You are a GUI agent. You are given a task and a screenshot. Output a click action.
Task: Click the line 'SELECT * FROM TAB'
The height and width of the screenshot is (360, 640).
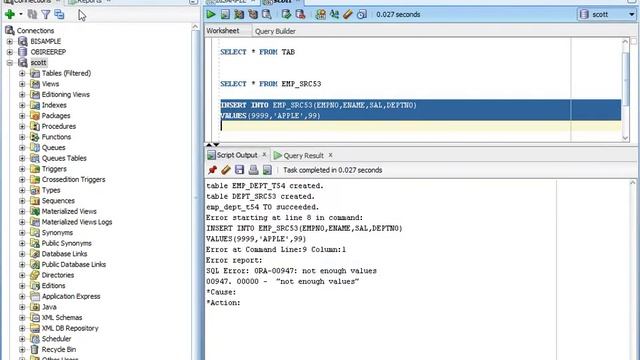click(257, 52)
